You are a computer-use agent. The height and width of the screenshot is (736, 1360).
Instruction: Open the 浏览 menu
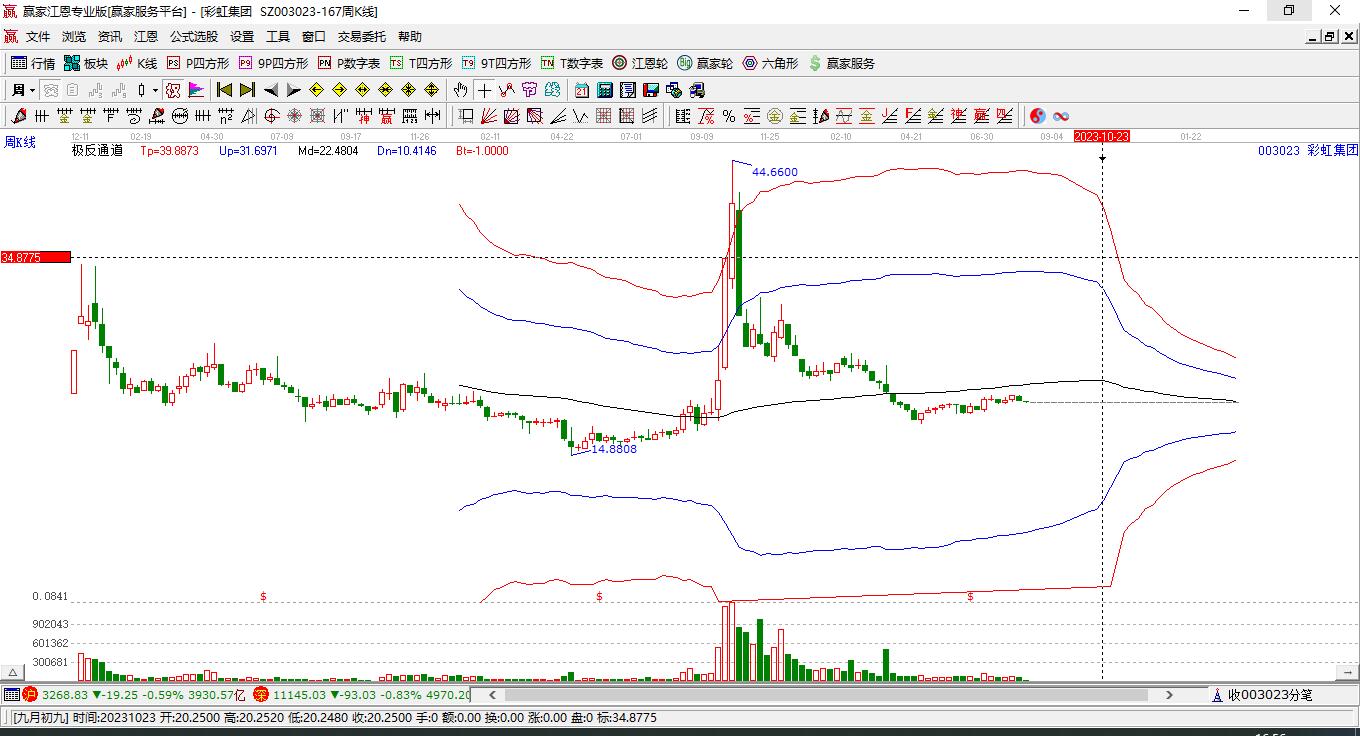point(74,37)
